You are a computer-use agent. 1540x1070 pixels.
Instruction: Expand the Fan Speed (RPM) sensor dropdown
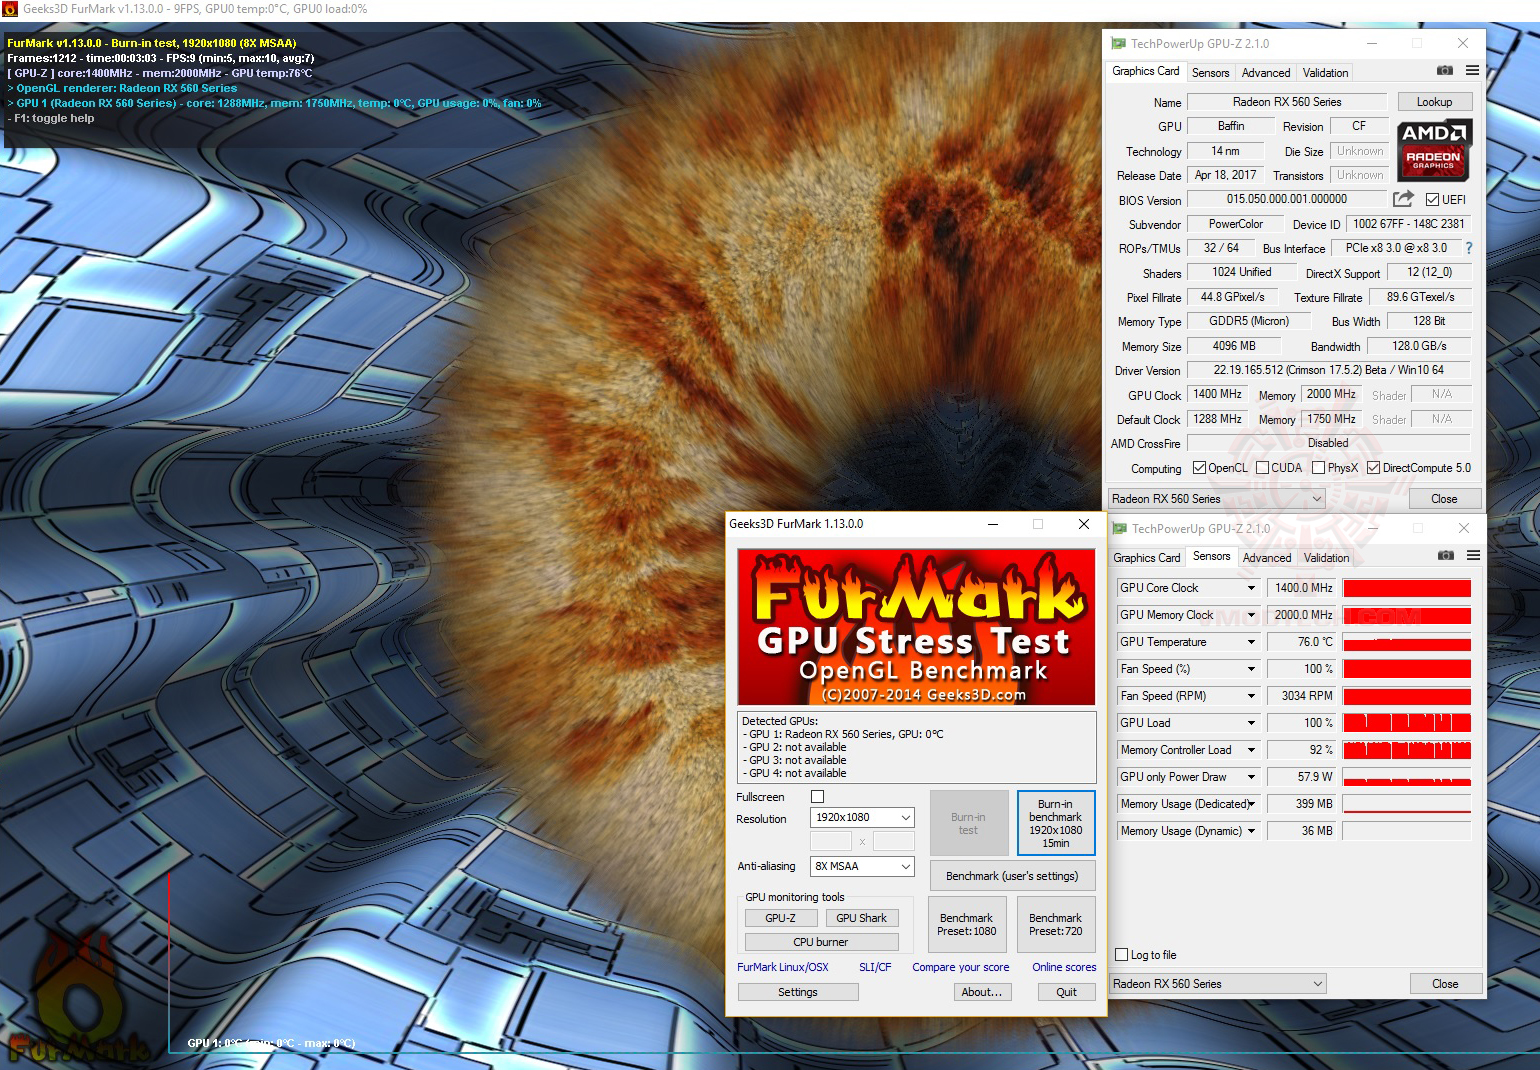pyautogui.click(x=1251, y=696)
